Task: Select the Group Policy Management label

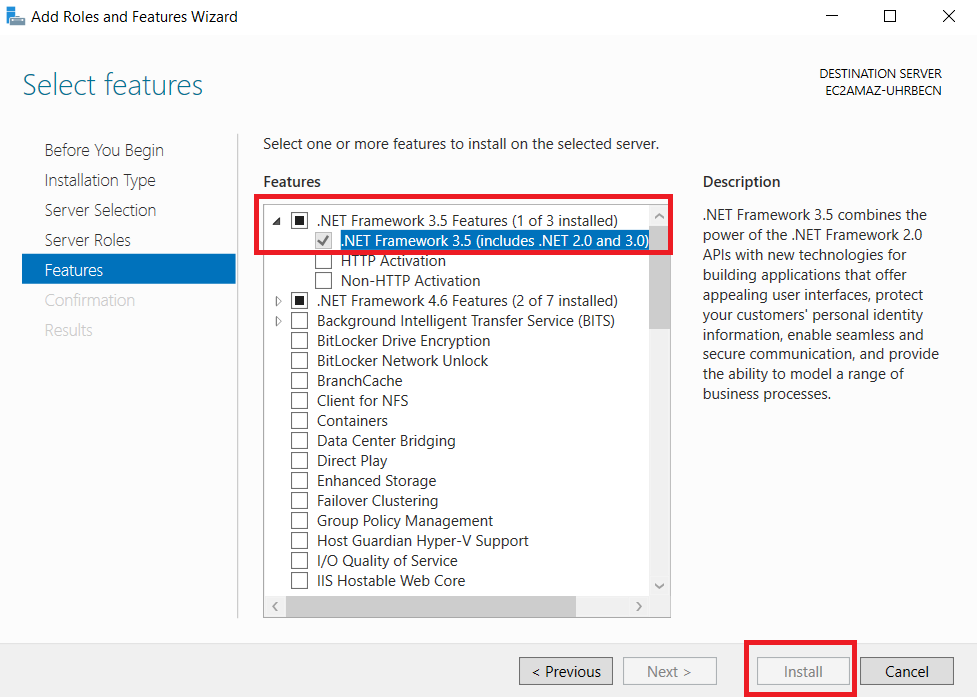Action: (404, 521)
